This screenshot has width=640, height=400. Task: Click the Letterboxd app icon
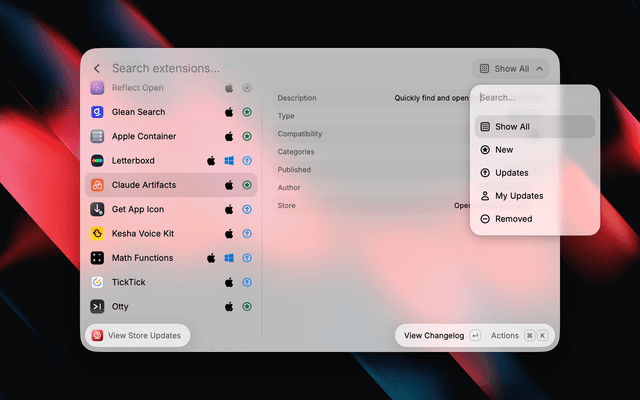[x=97, y=160]
